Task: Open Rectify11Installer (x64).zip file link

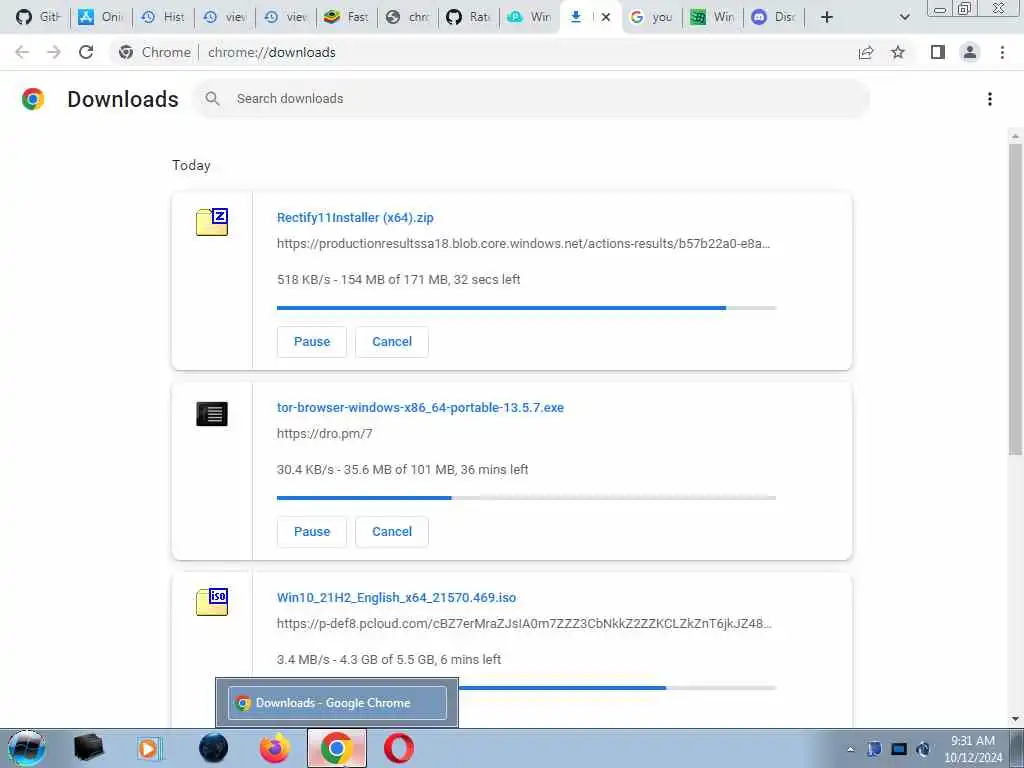Action: pyautogui.click(x=355, y=217)
